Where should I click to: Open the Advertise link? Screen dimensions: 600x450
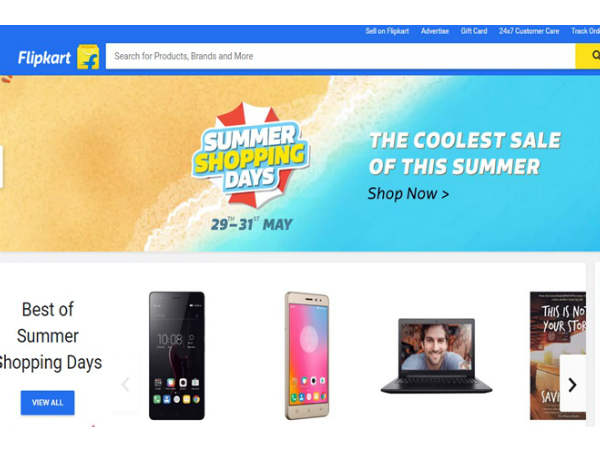coord(435,31)
